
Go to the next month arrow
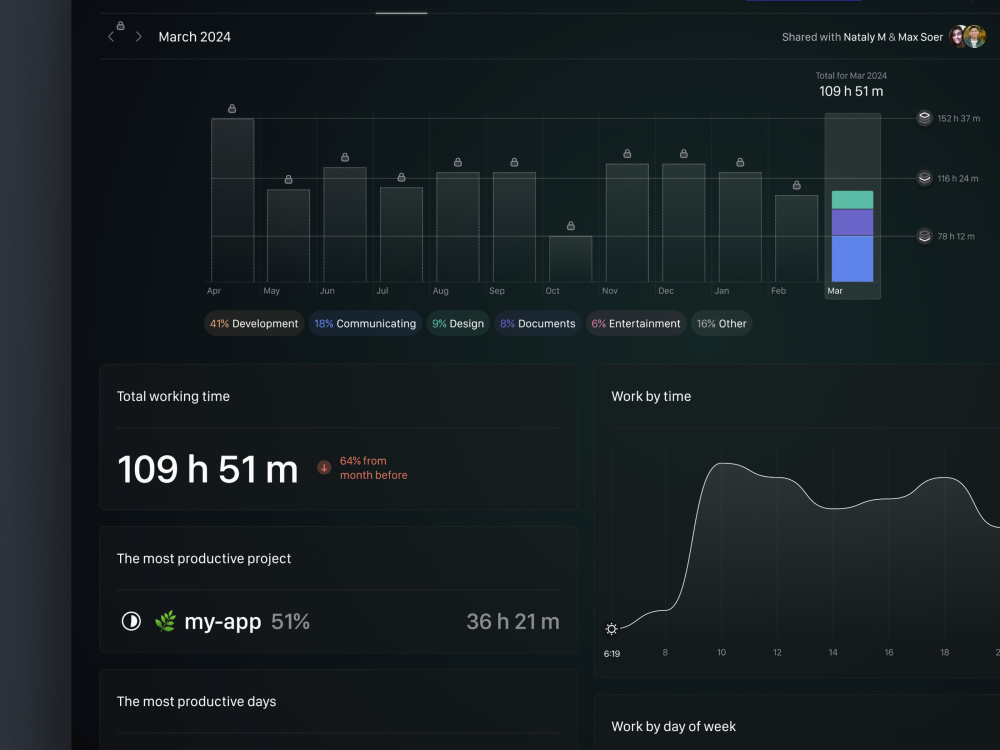(x=138, y=37)
